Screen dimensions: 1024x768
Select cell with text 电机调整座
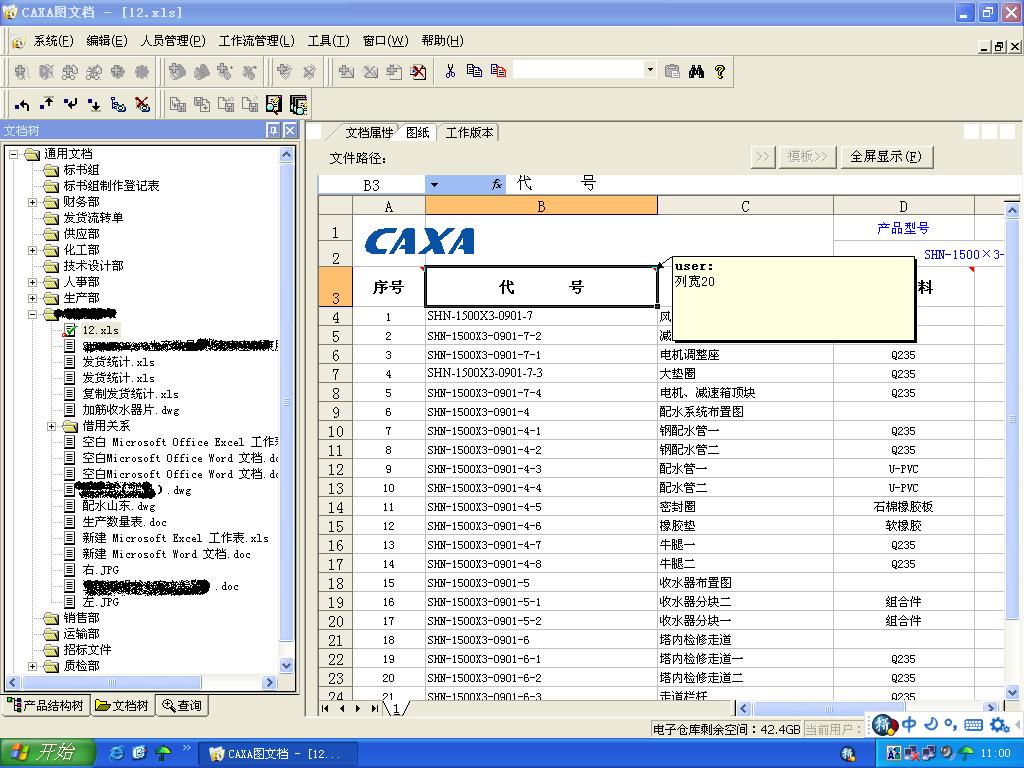point(745,355)
